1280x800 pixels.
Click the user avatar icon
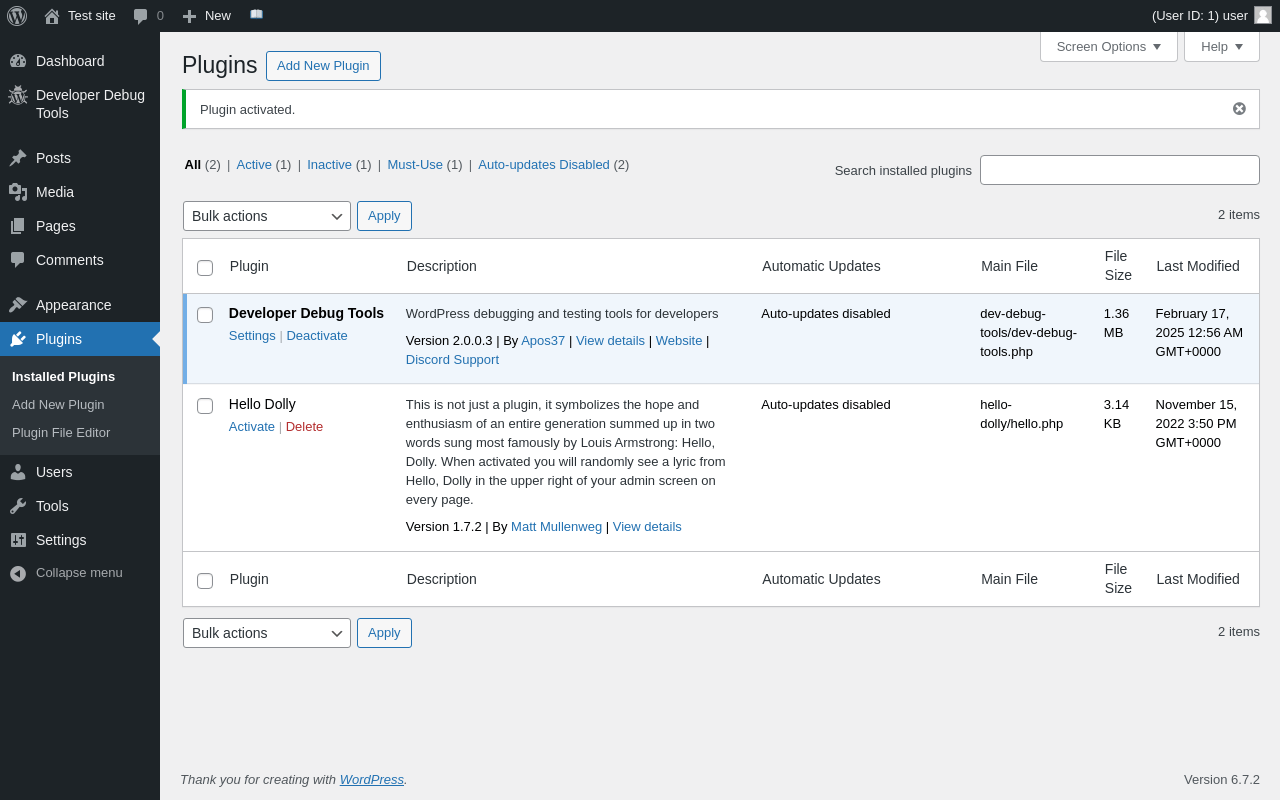pos(1263,15)
